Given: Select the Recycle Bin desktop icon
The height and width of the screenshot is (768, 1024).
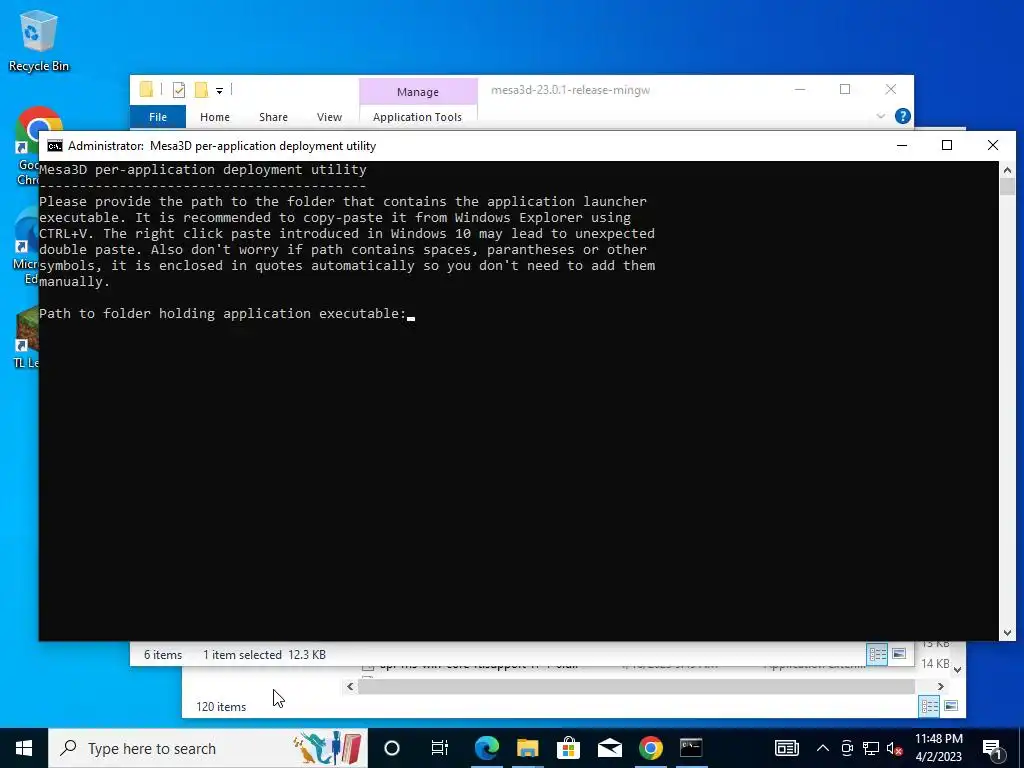Looking at the screenshot, I should pyautogui.click(x=39, y=42).
